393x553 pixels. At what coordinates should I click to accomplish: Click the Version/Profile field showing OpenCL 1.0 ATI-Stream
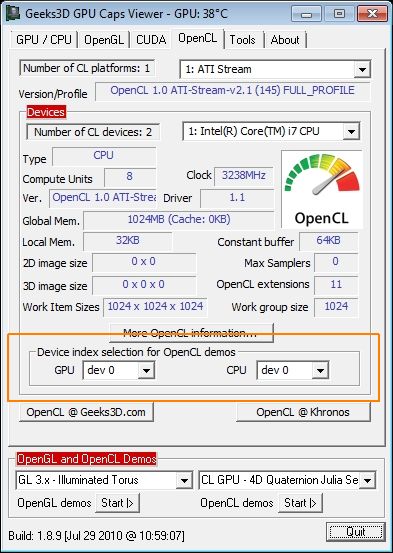pos(232,91)
